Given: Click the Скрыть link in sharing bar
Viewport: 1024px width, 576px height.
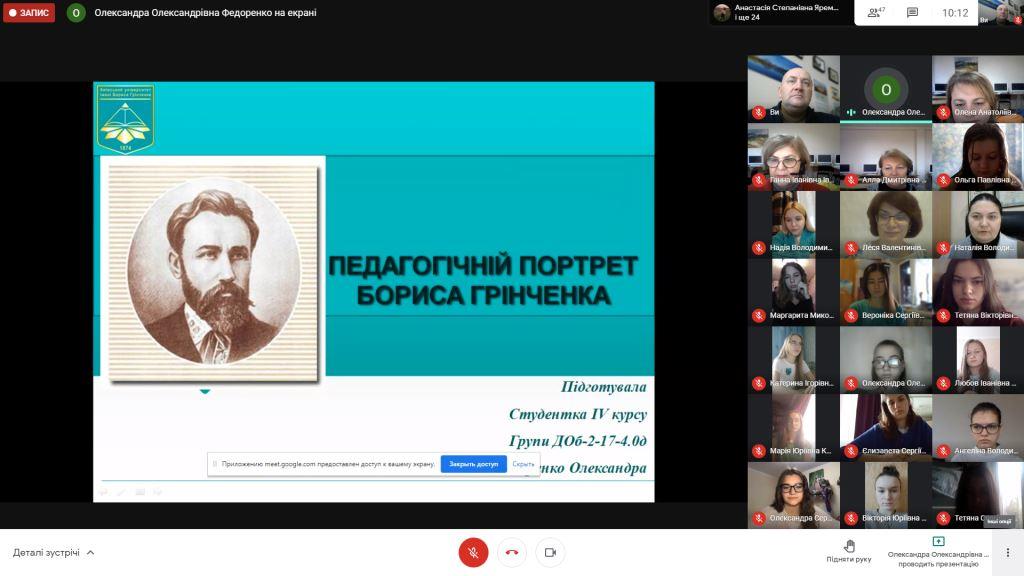Looking at the screenshot, I should (x=523, y=464).
